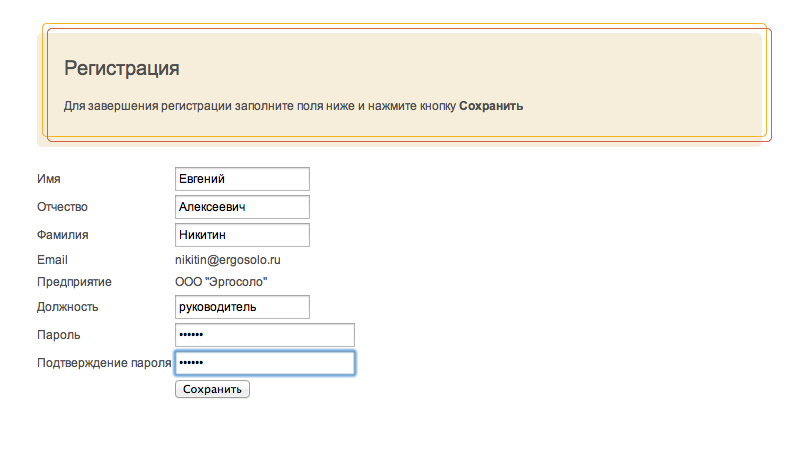Click the Для завершения регистрации instruction text
The height and width of the screenshot is (466, 786).
(293, 106)
